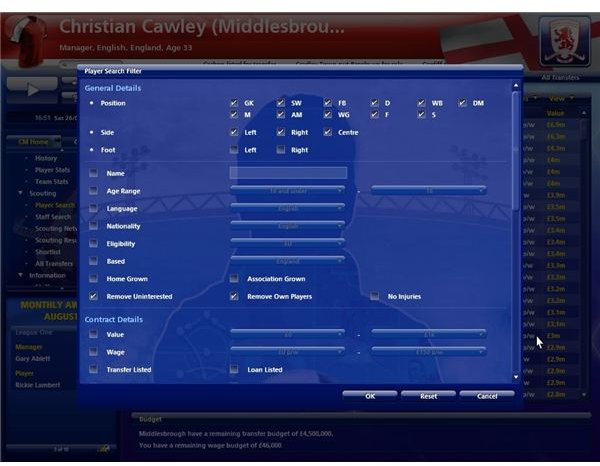Image resolution: width=600 pixels, height=466 pixels.
Task: Uncheck the Side Right checkbox
Action: point(280,132)
